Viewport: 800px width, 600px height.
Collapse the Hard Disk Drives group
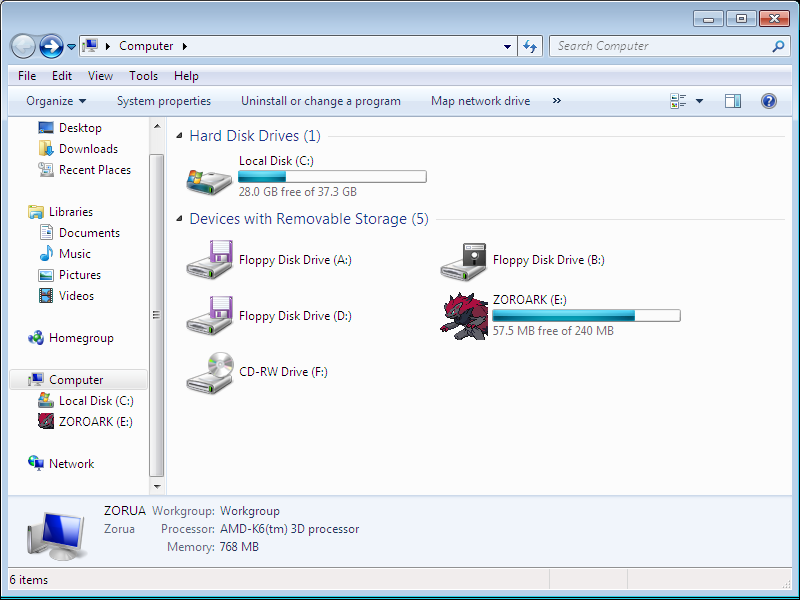click(x=179, y=136)
